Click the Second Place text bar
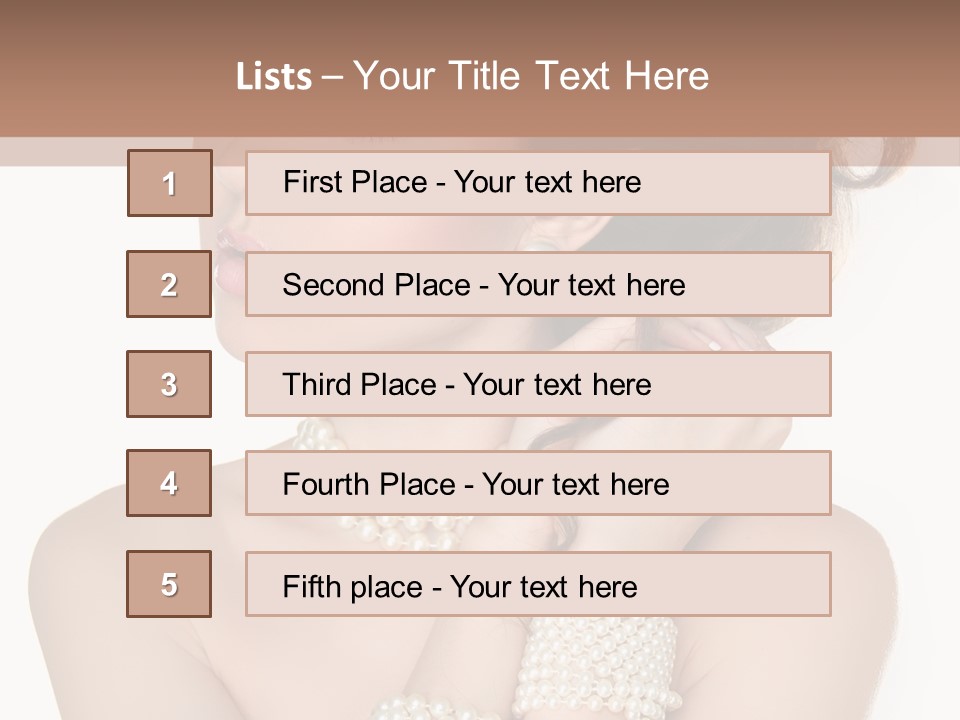The width and height of the screenshot is (960, 720). coord(538,284)
